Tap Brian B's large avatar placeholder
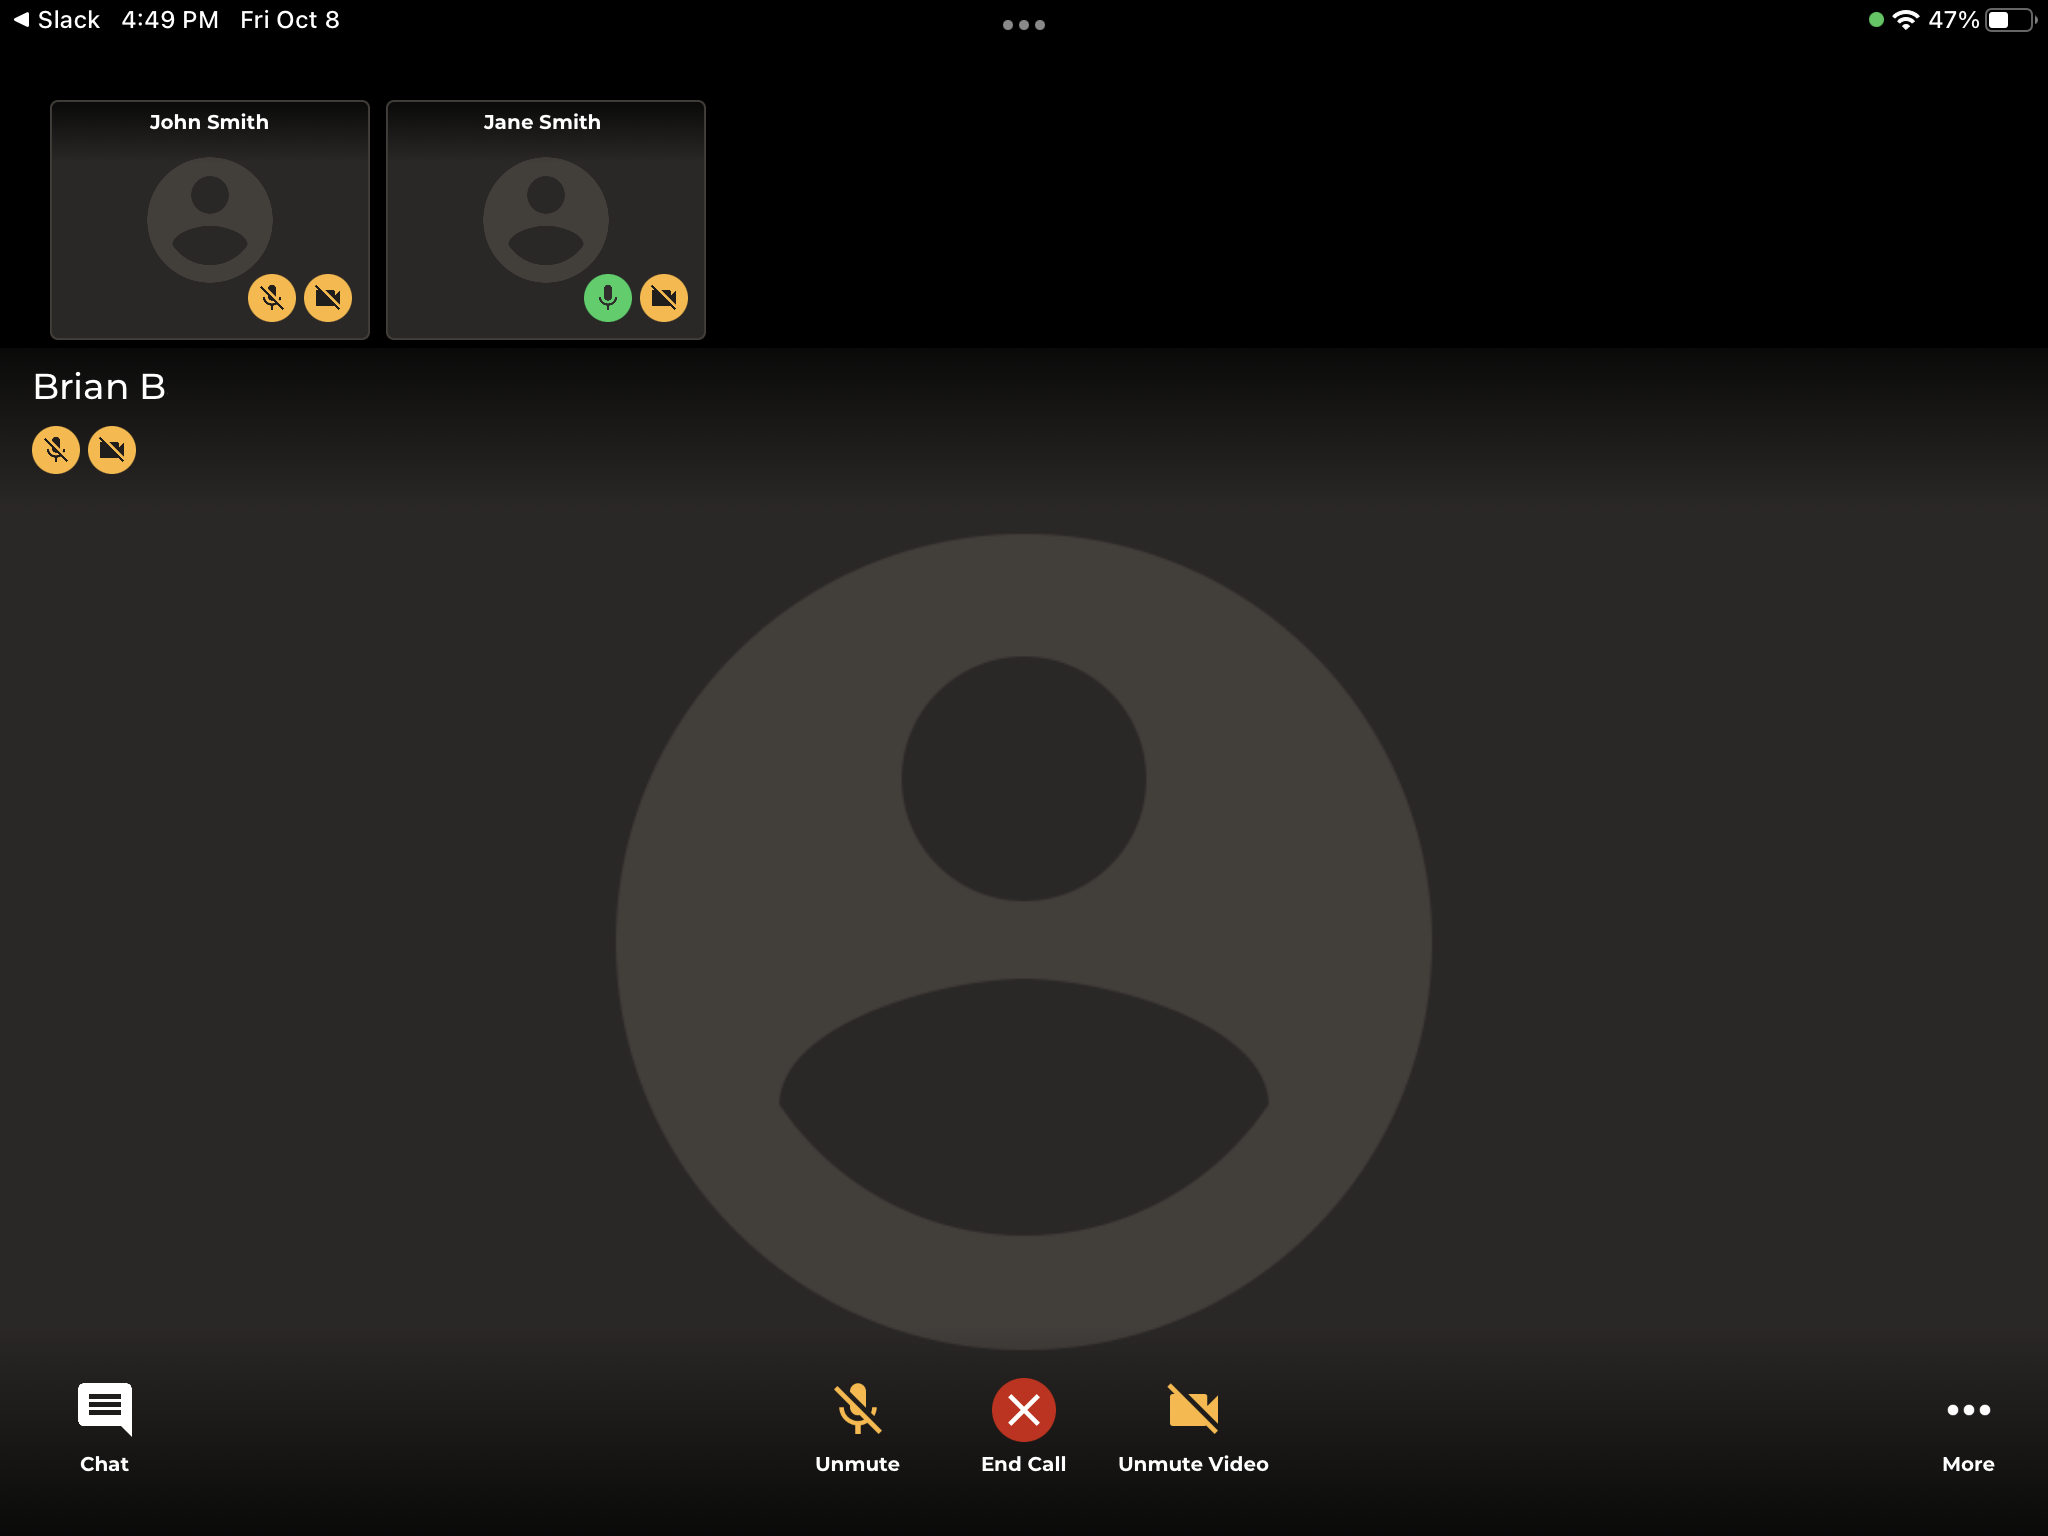Screen dimensions: 2048x1536 [1023, 940]
